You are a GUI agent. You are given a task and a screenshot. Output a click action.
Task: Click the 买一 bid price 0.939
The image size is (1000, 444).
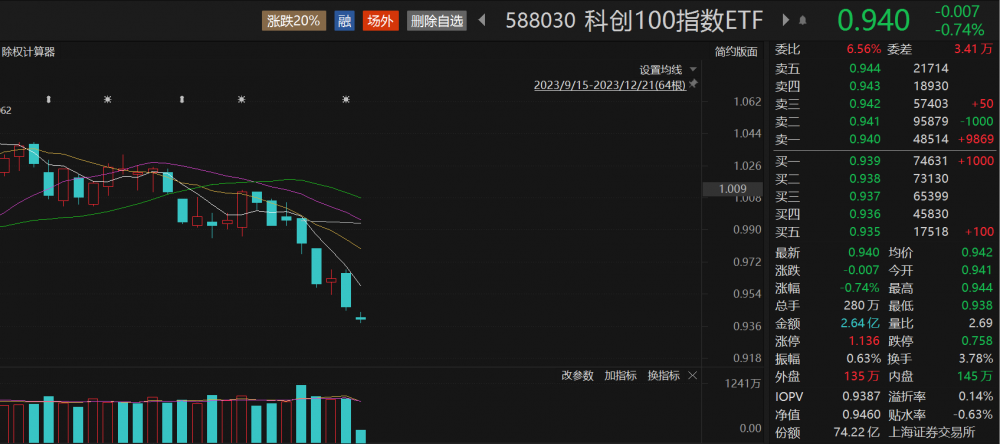click(x=864, y=159)
